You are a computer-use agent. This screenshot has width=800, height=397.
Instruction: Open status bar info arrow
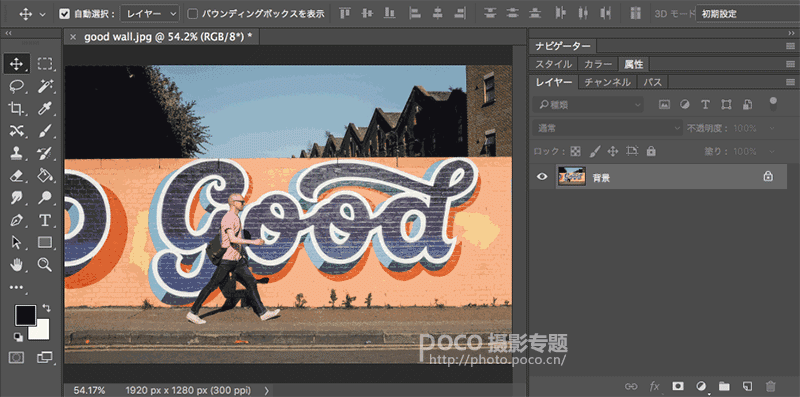267,390
